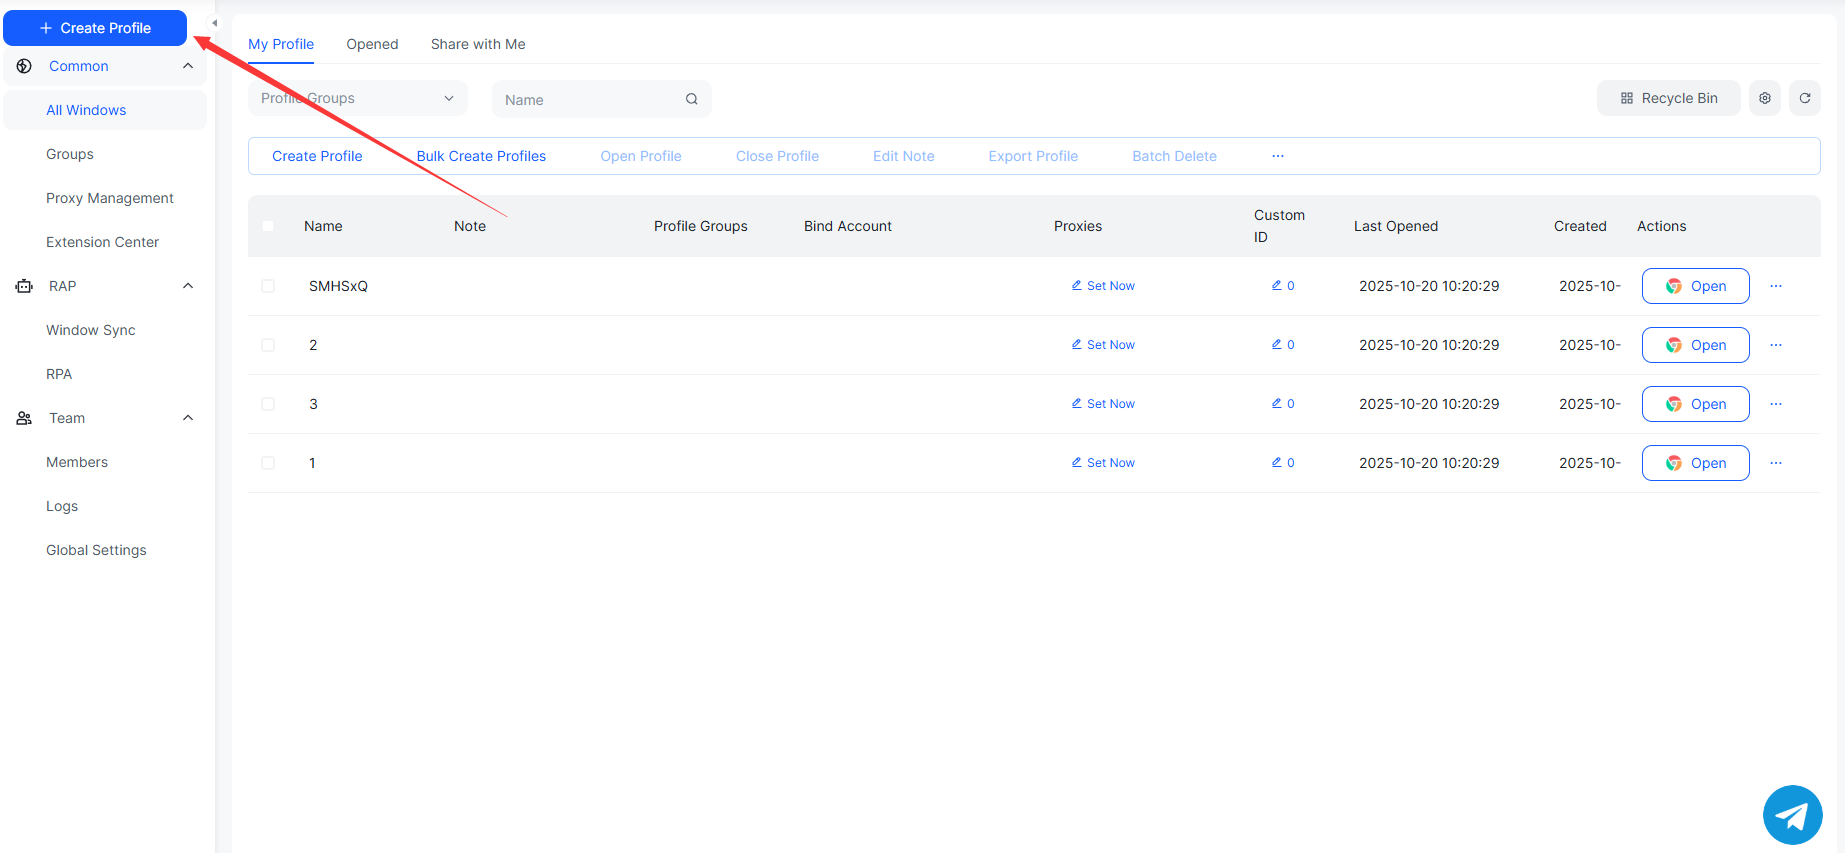The width and height of the screenshot is (1845, 853).
Task: Open the Recycle Bin
Action: [x=1668, y=98]
